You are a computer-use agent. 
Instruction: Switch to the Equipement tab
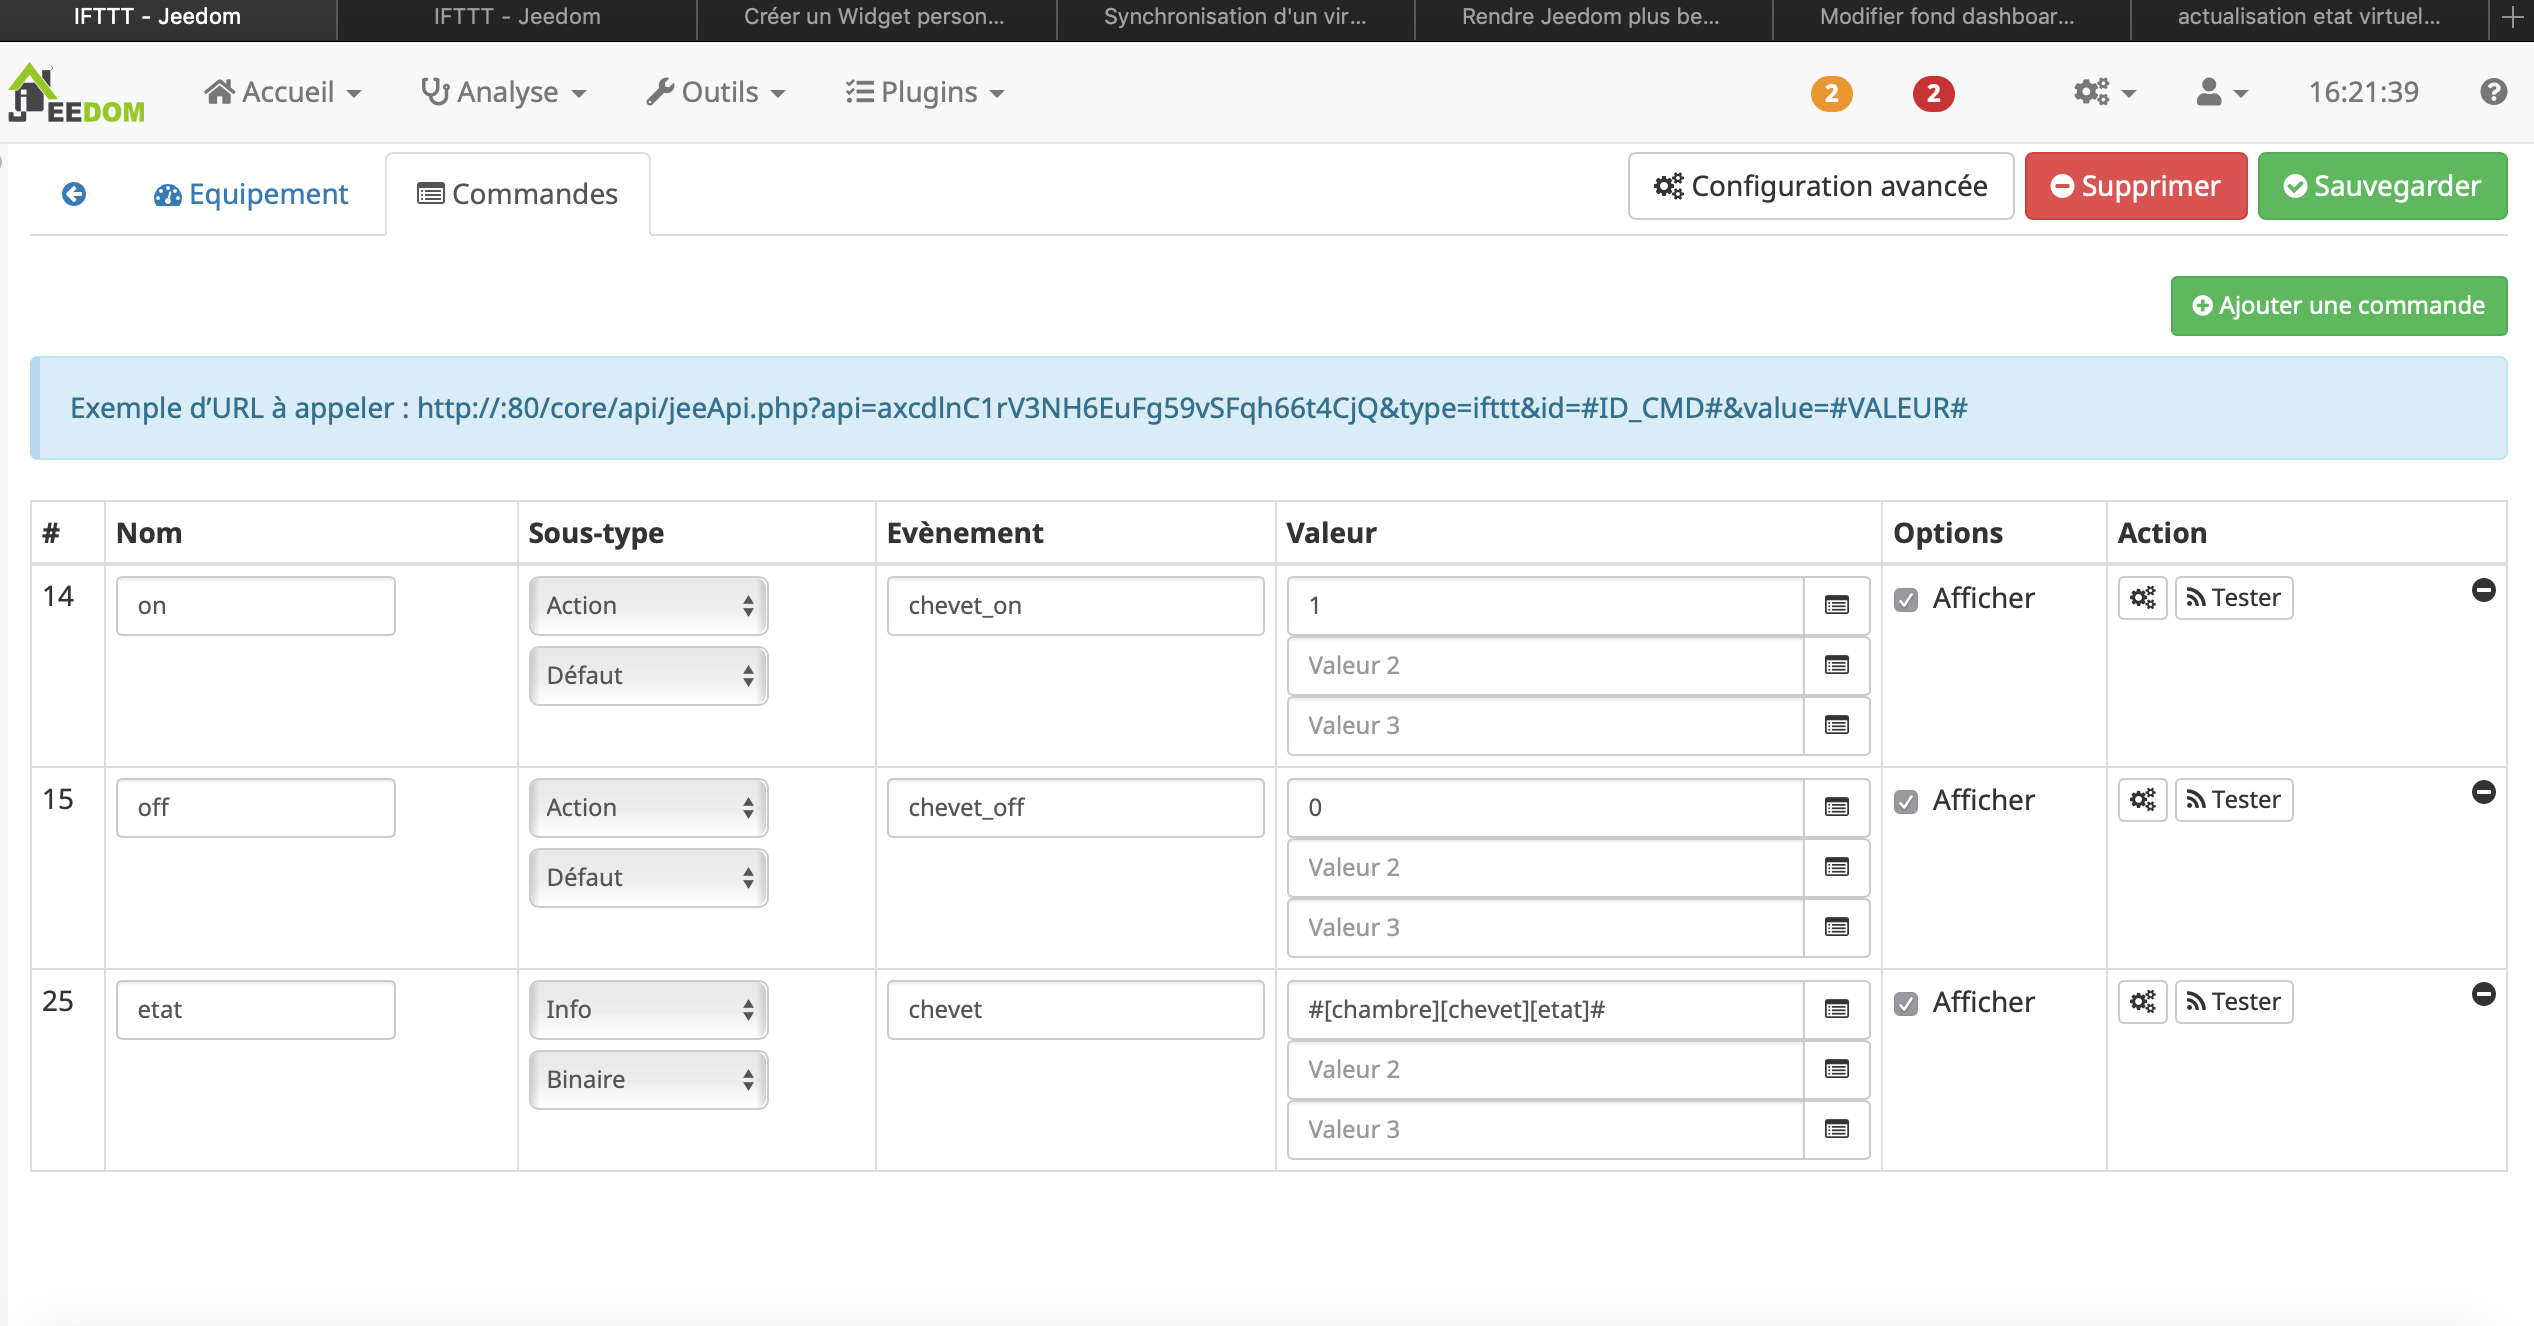(x=250, y=194)
